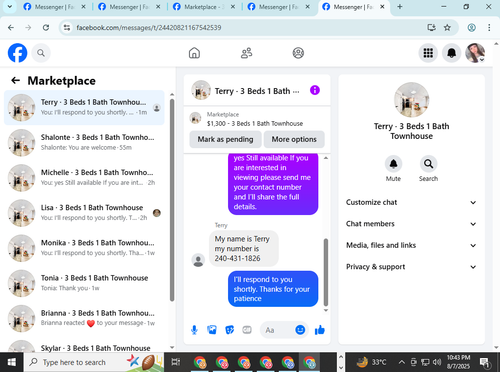Record a voice clip with microphone icon
This screenshot has height=372, width=500.
coord(194,330)
